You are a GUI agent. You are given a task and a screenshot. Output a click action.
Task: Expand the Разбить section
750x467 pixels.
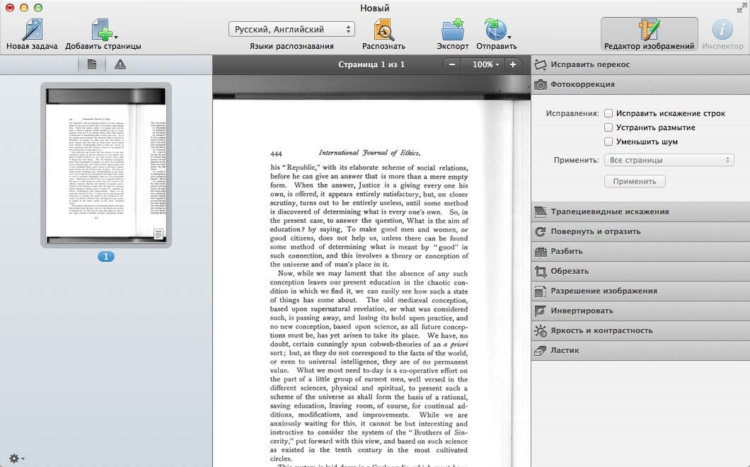click(641, 251)
